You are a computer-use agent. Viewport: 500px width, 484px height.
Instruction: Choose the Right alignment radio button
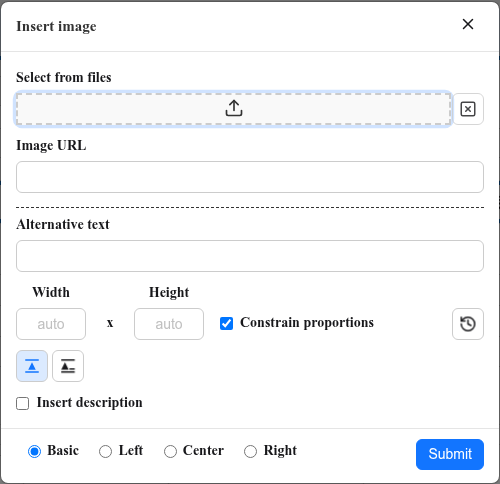pyautogui.click(x=250, y=451)
